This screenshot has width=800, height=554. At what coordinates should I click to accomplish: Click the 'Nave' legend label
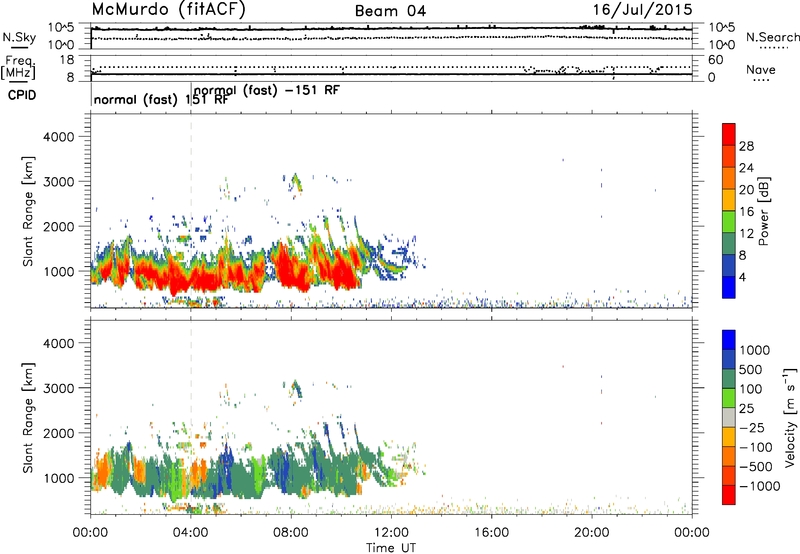761,70
